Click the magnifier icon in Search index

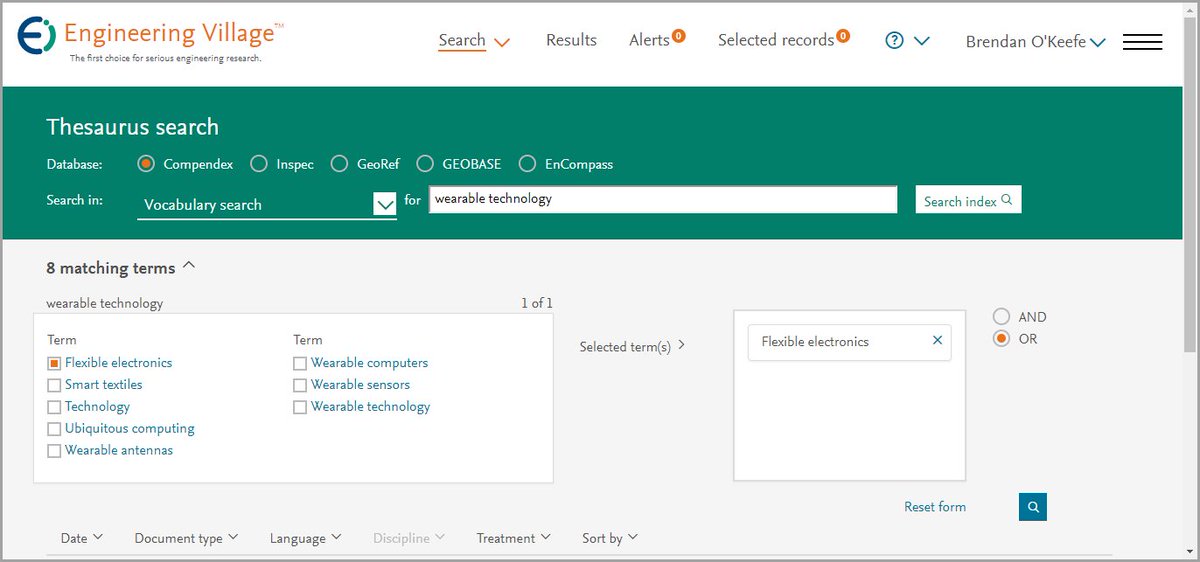(1006, 200)
